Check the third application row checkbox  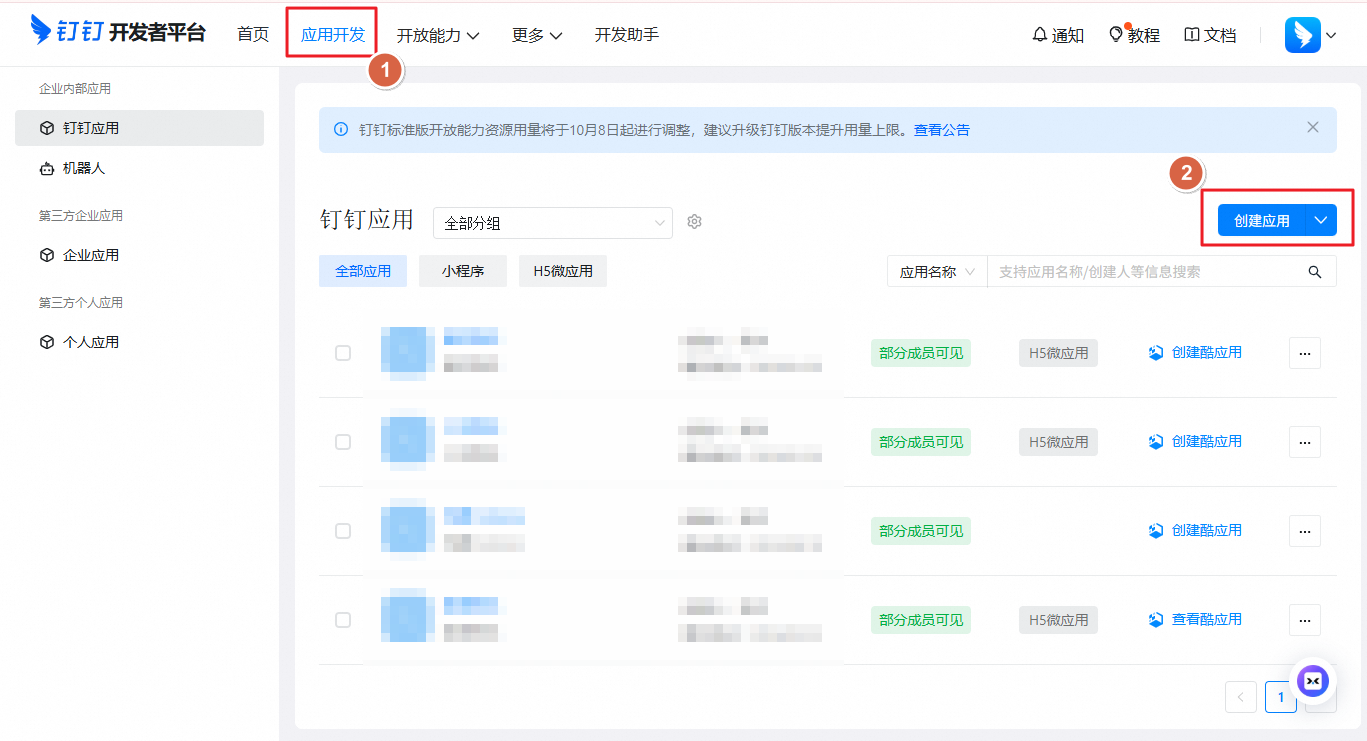click(x=343, y=531)
